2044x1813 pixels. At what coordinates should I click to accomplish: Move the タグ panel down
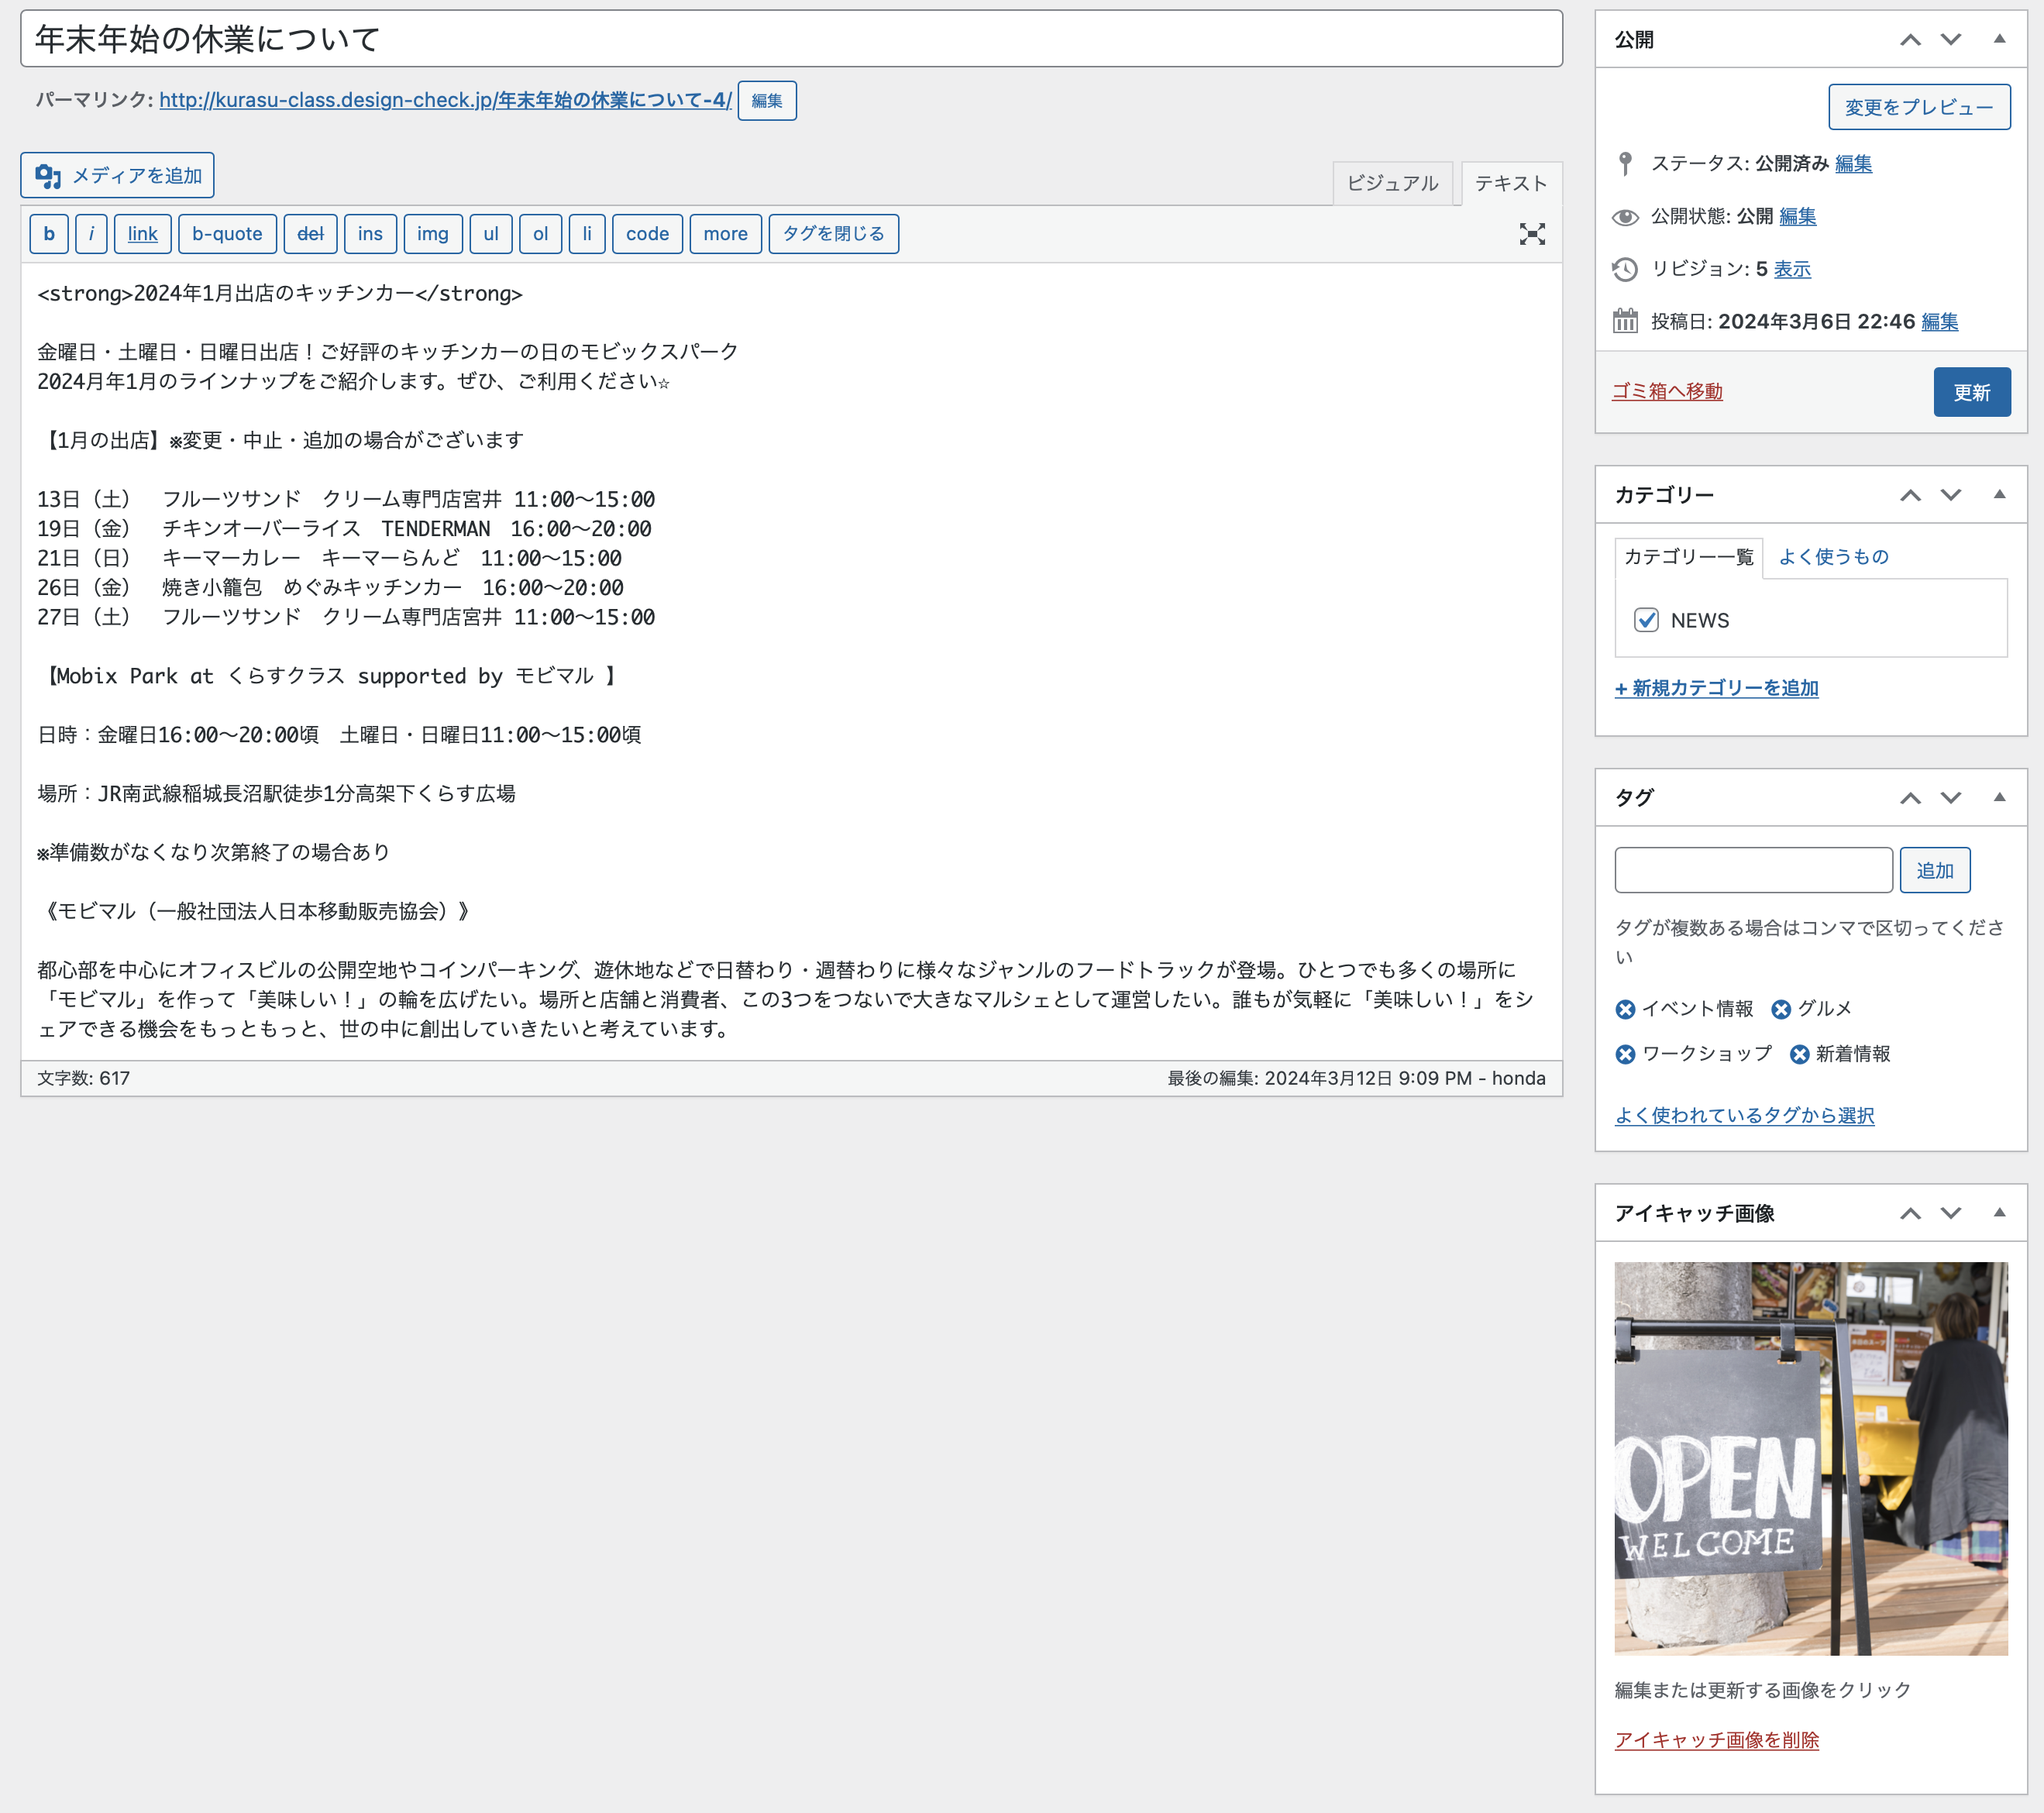click(1950, 798)
